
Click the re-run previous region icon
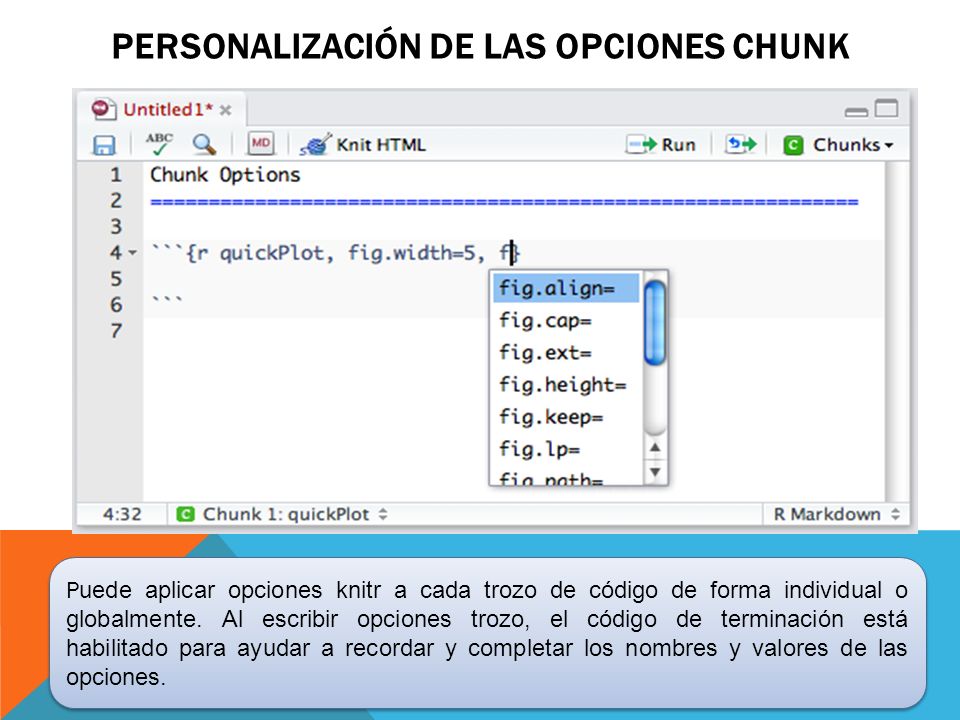(x=740, y=144)
